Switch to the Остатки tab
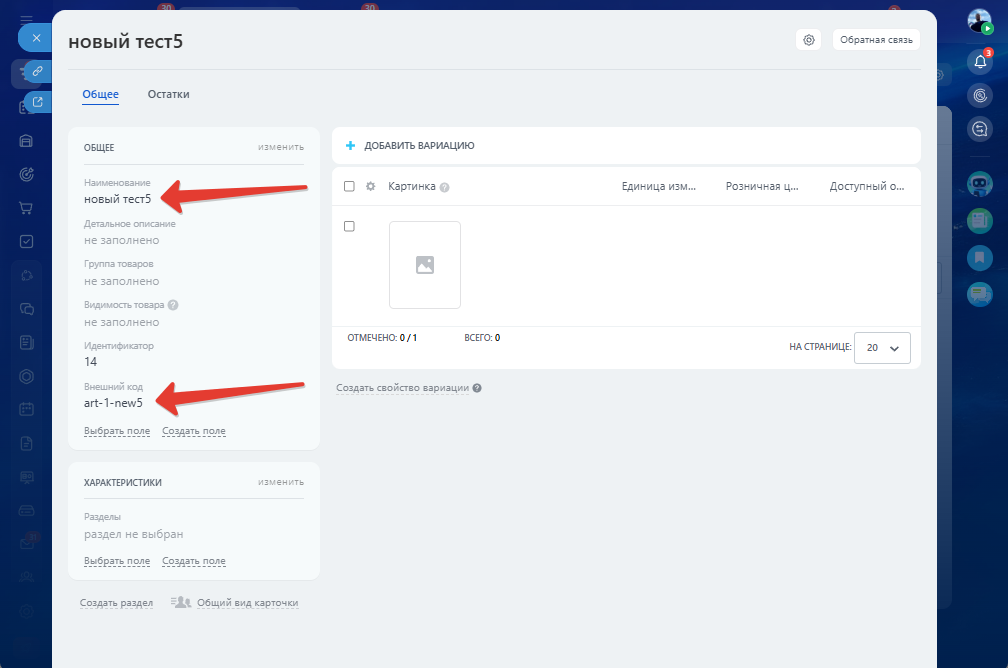 click(168, 94)
